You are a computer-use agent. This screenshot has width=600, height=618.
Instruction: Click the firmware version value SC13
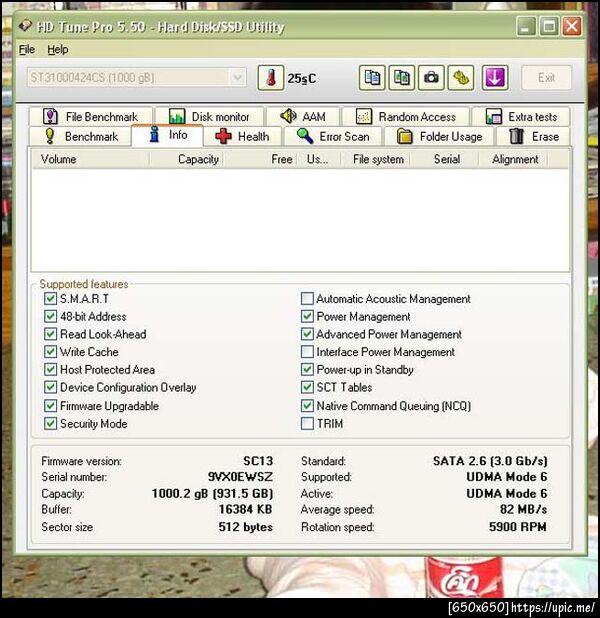tap(258, 461)
